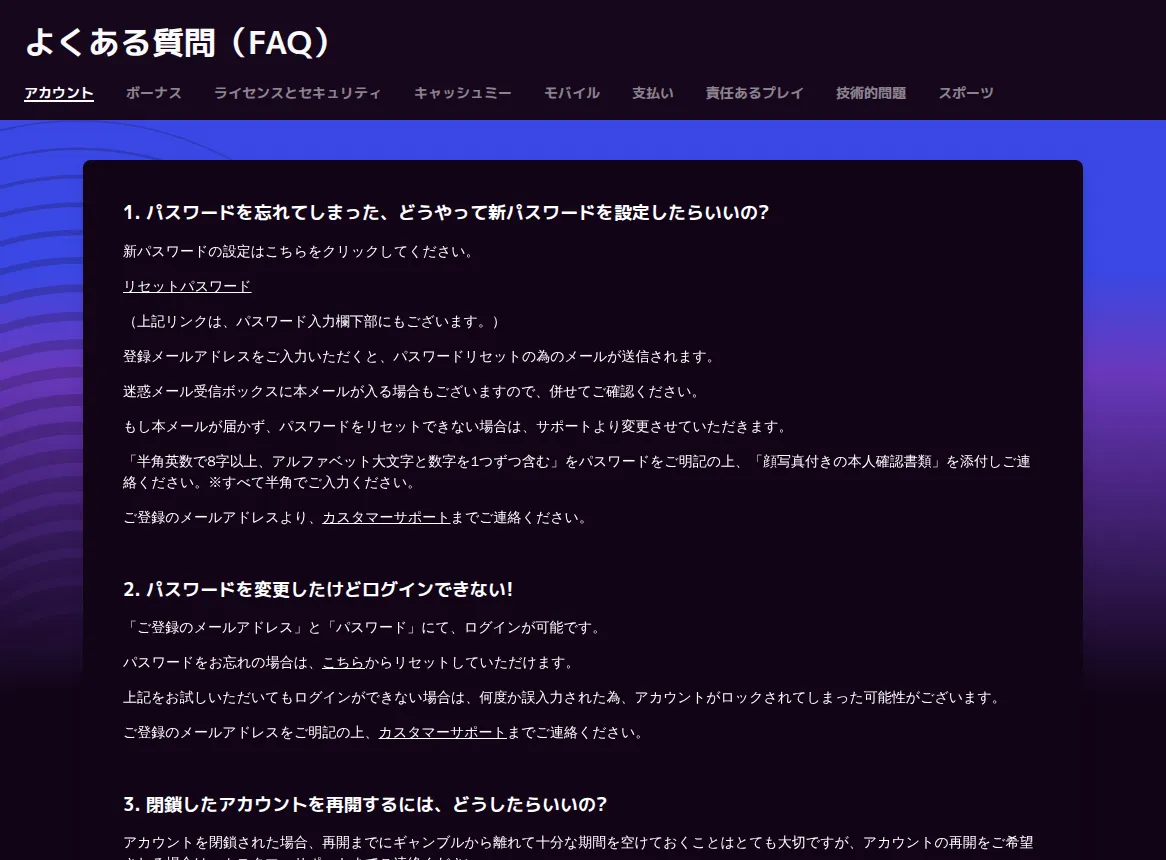Image resolution: width=1166 pixels, height=860 pixels.
Task: Click heading 1. パスワードを忘れてしまった
Action: (446, 213)
